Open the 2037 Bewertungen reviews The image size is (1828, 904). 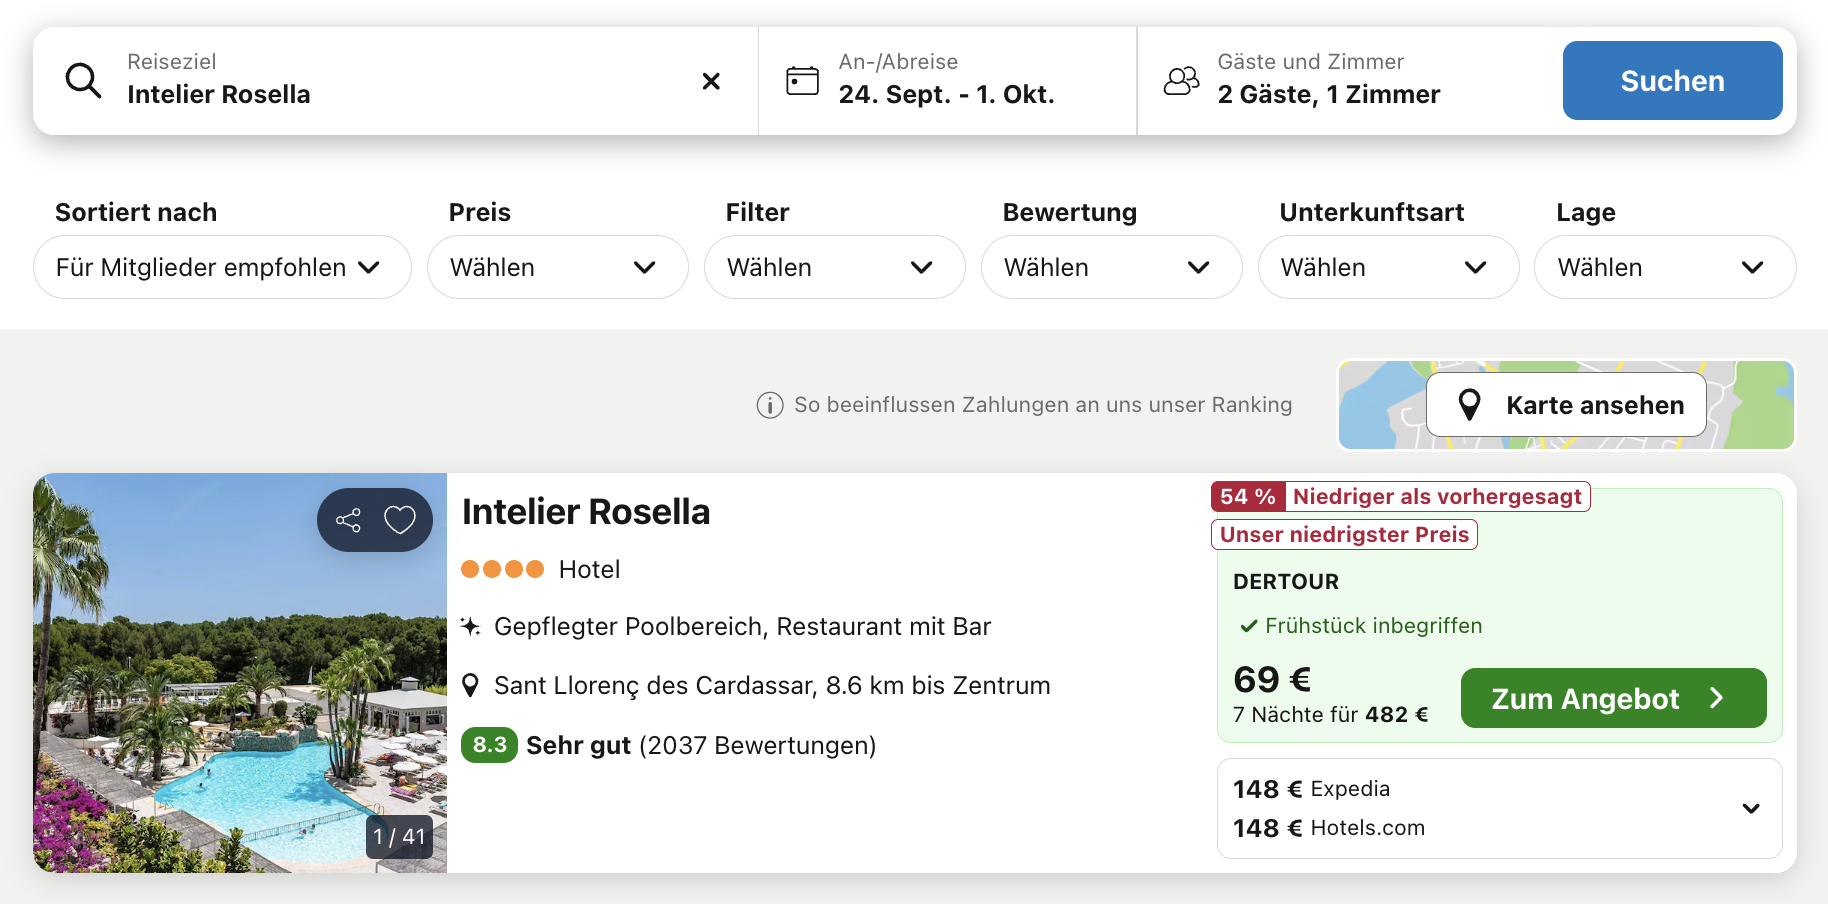pyautogui.click(x=757, y=746)
